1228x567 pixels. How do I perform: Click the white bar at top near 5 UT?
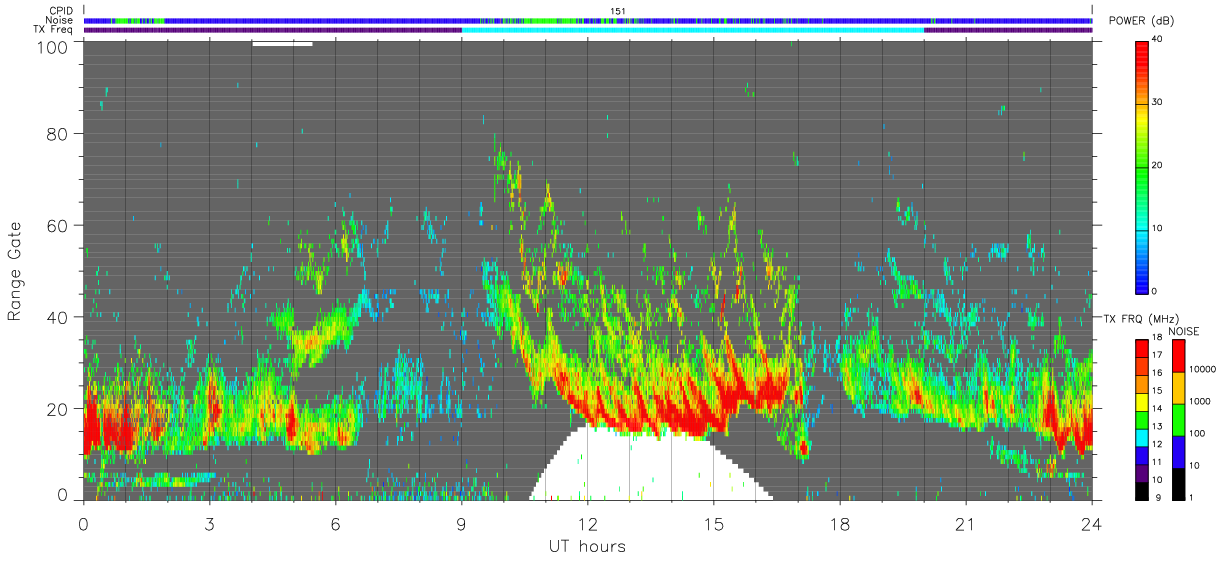282,43
